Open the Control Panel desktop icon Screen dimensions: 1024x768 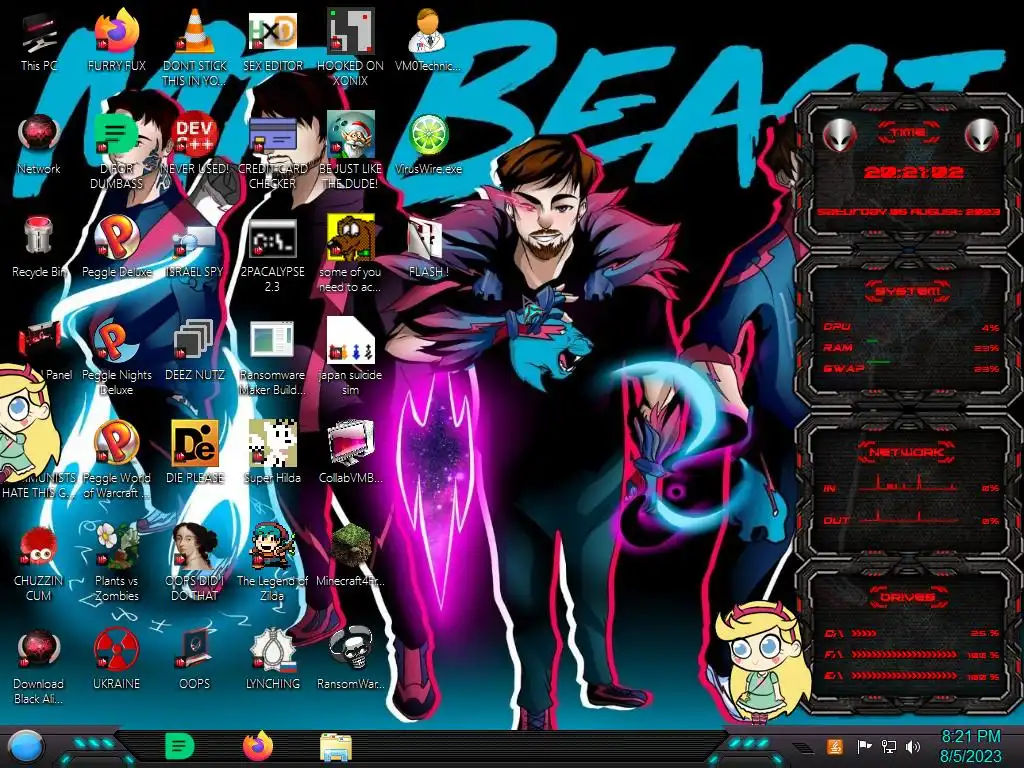(x=40, y=338)
